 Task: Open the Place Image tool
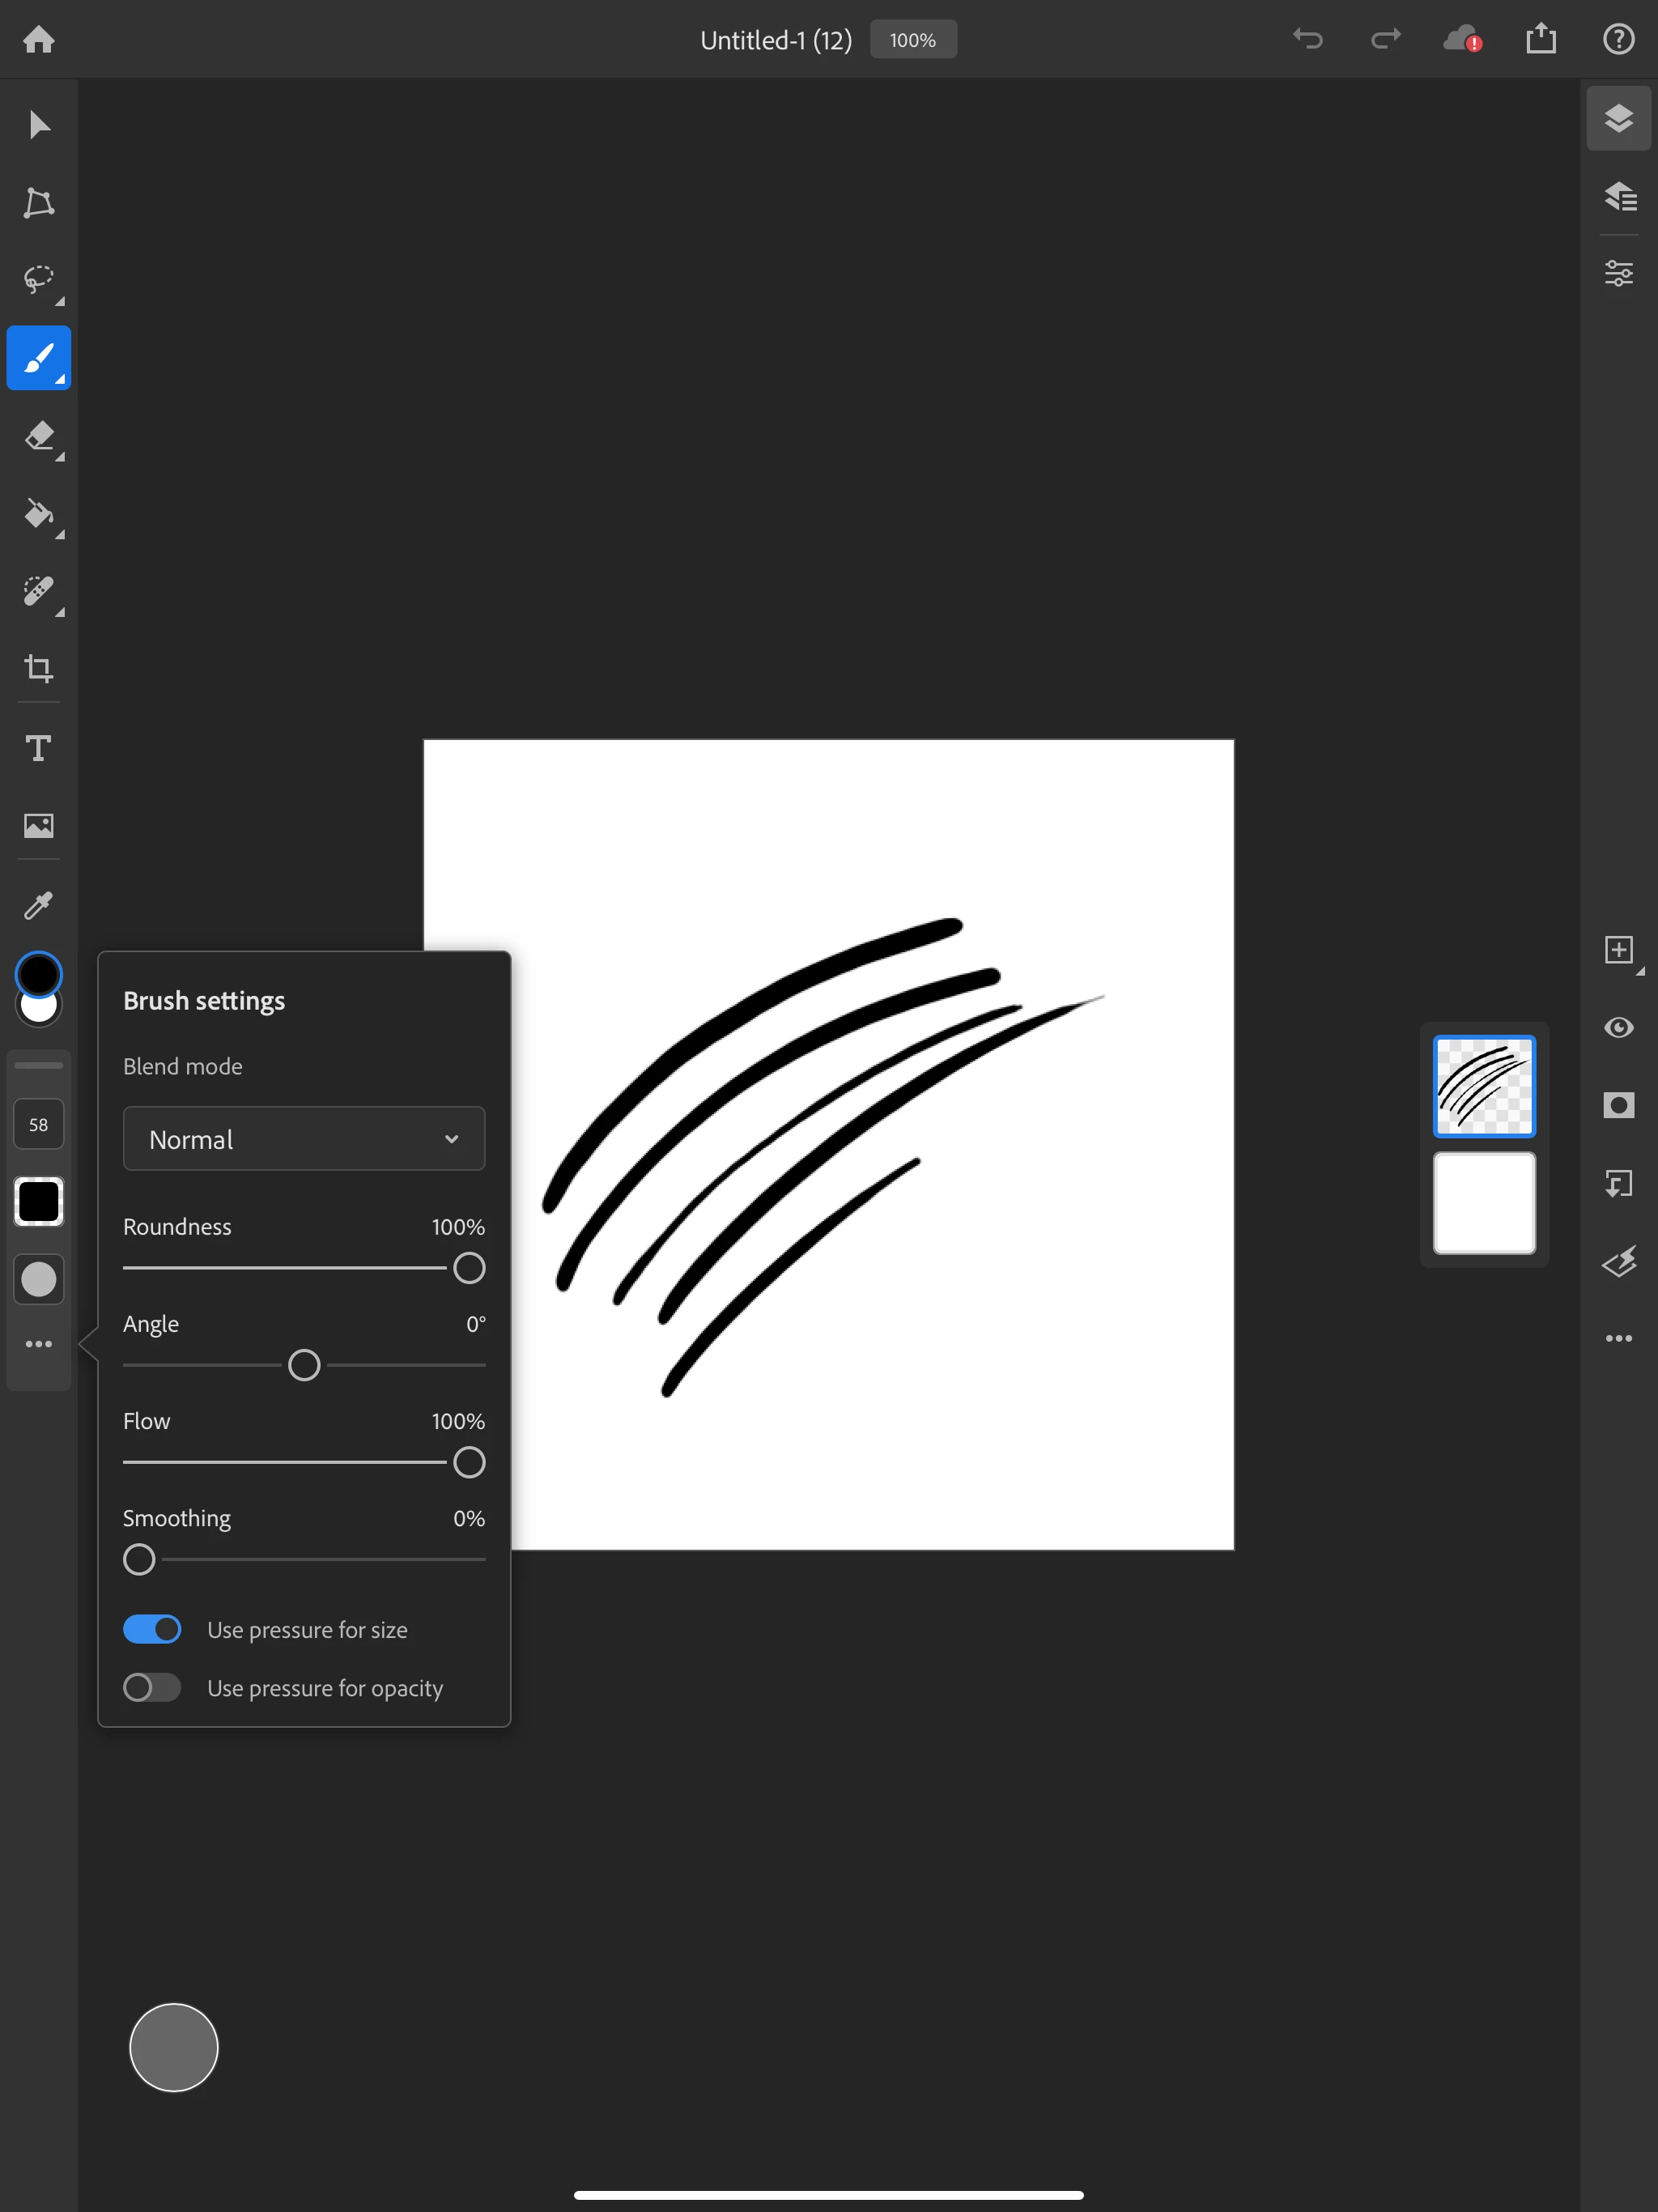[x=39, y=826]
